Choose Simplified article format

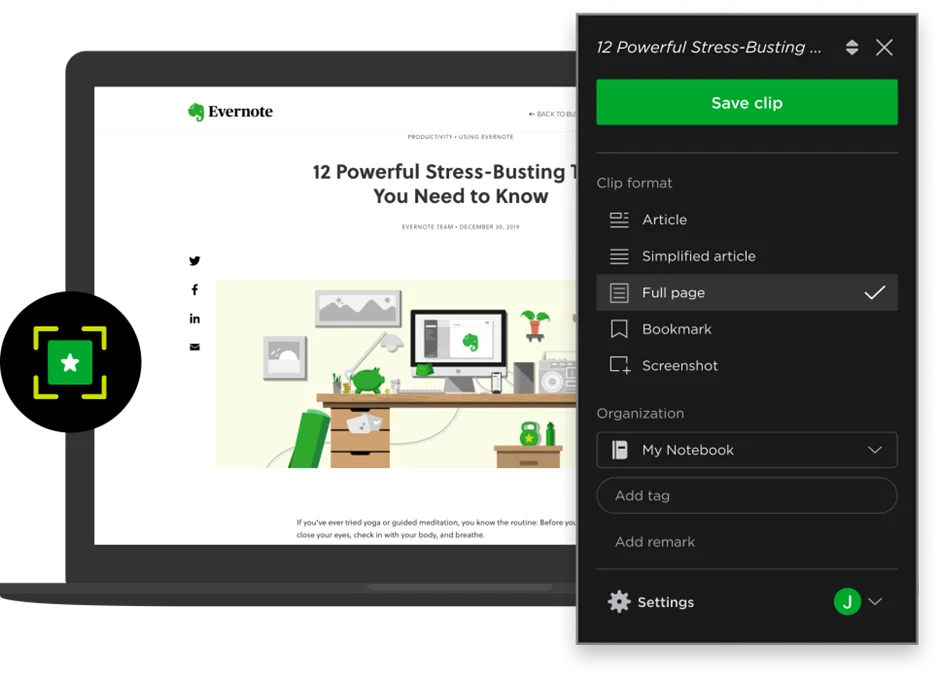[746, 257]
